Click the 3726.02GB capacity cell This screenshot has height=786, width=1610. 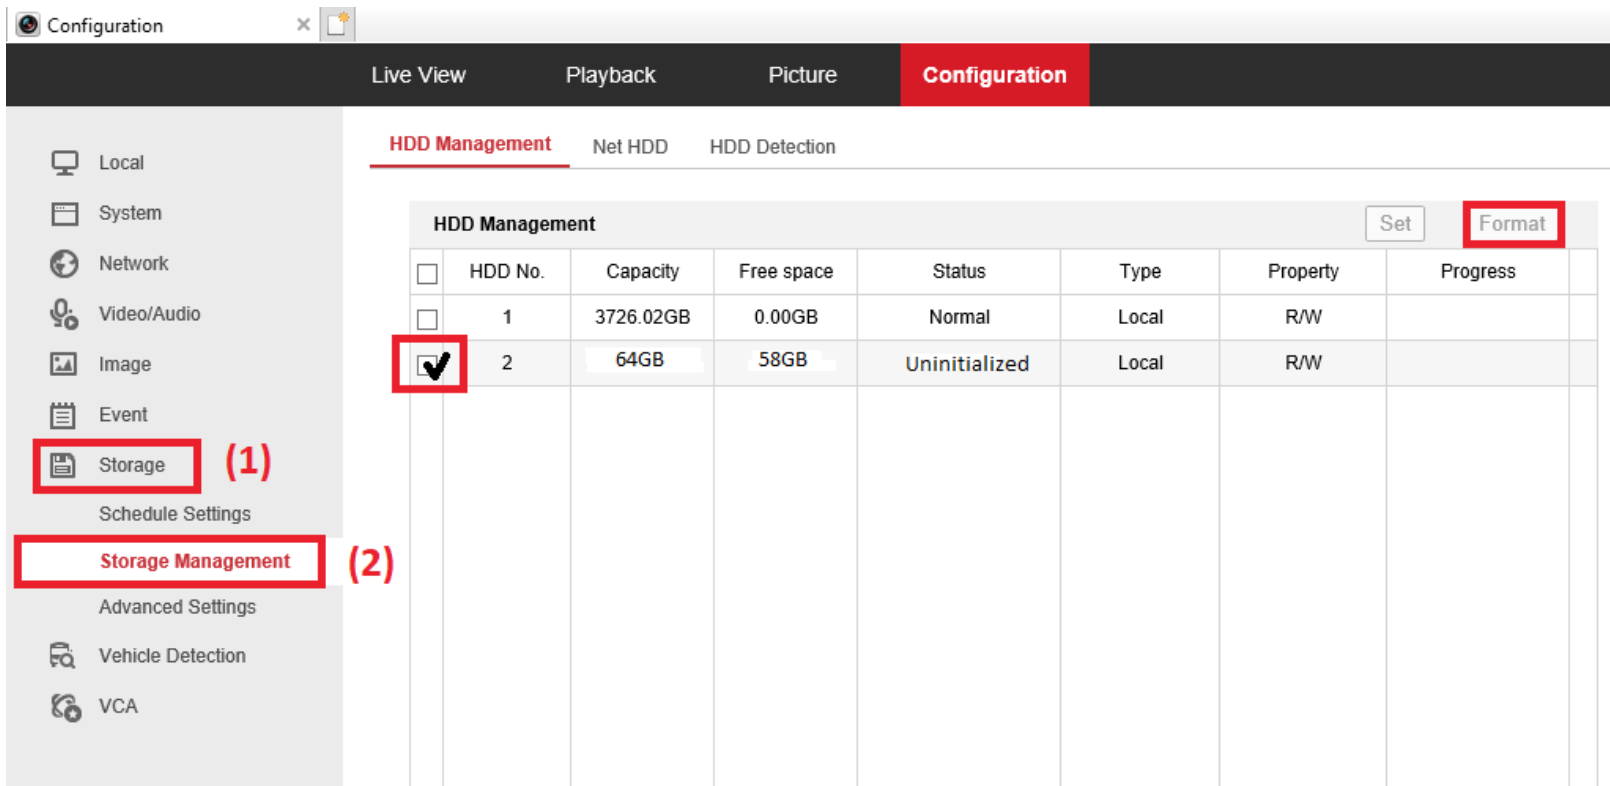pyautogui.click(x=642, y=317)
